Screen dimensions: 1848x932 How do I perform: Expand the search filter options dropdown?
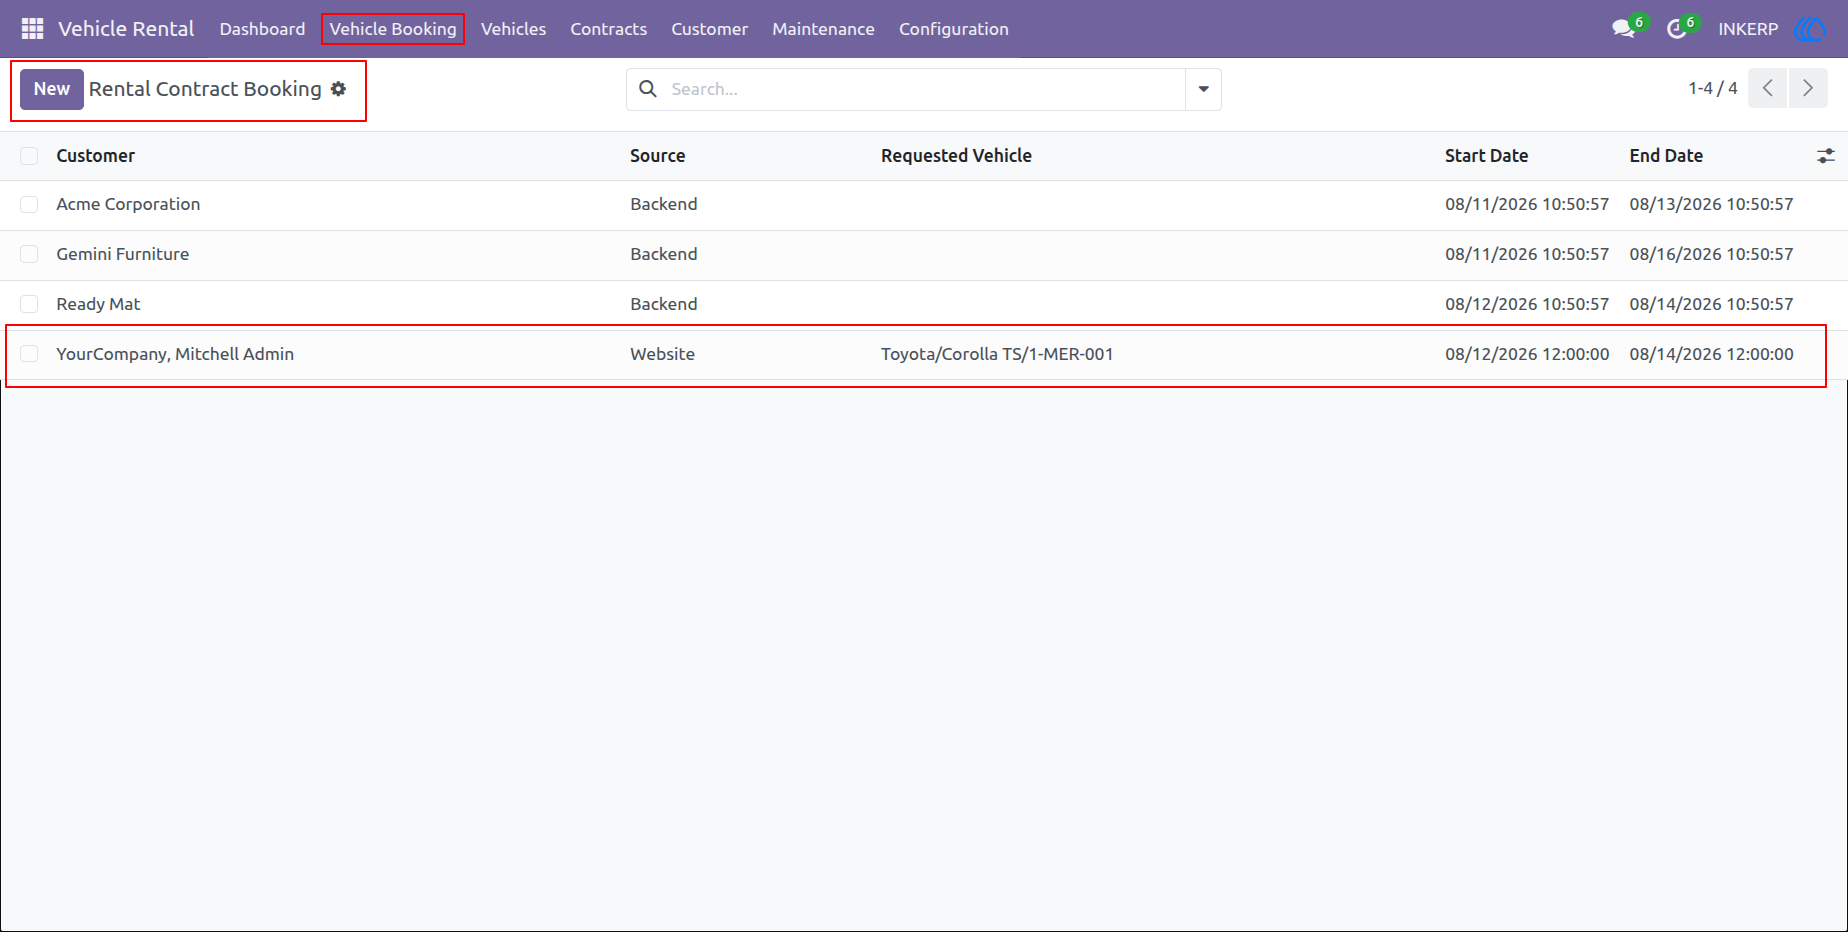pyautogui.click(x=1203, y=89)
